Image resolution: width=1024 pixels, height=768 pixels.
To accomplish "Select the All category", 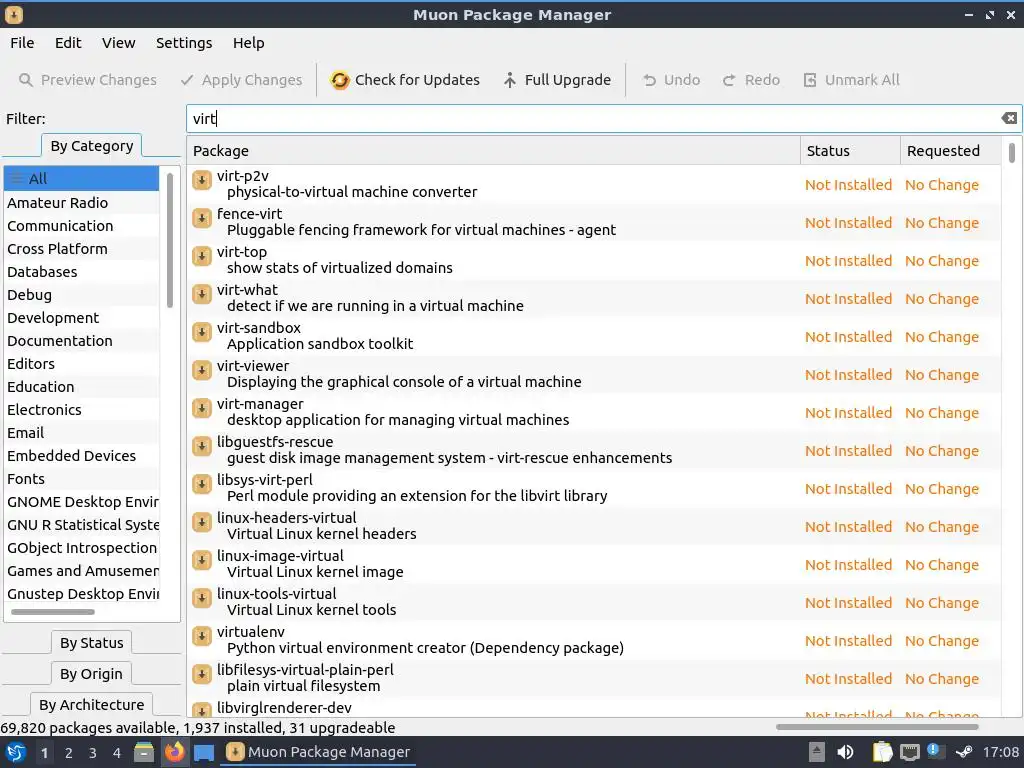I will [x=81, y=178].
